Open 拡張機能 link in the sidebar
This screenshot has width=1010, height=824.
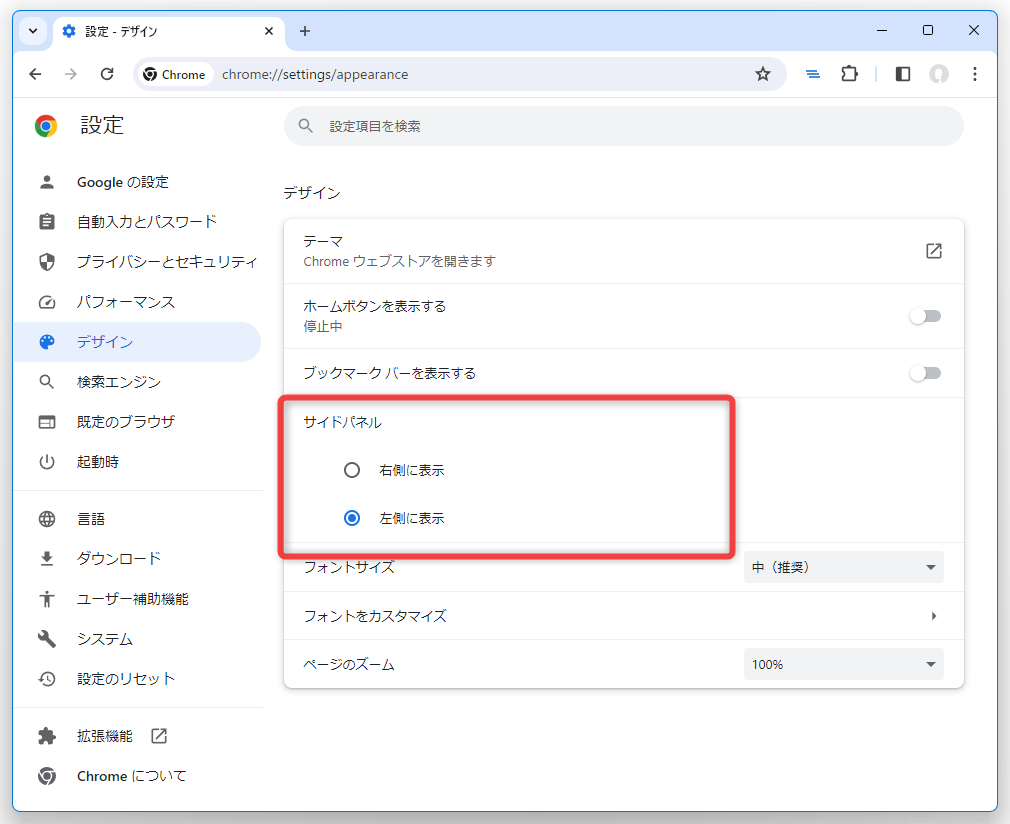coord(137,736)
